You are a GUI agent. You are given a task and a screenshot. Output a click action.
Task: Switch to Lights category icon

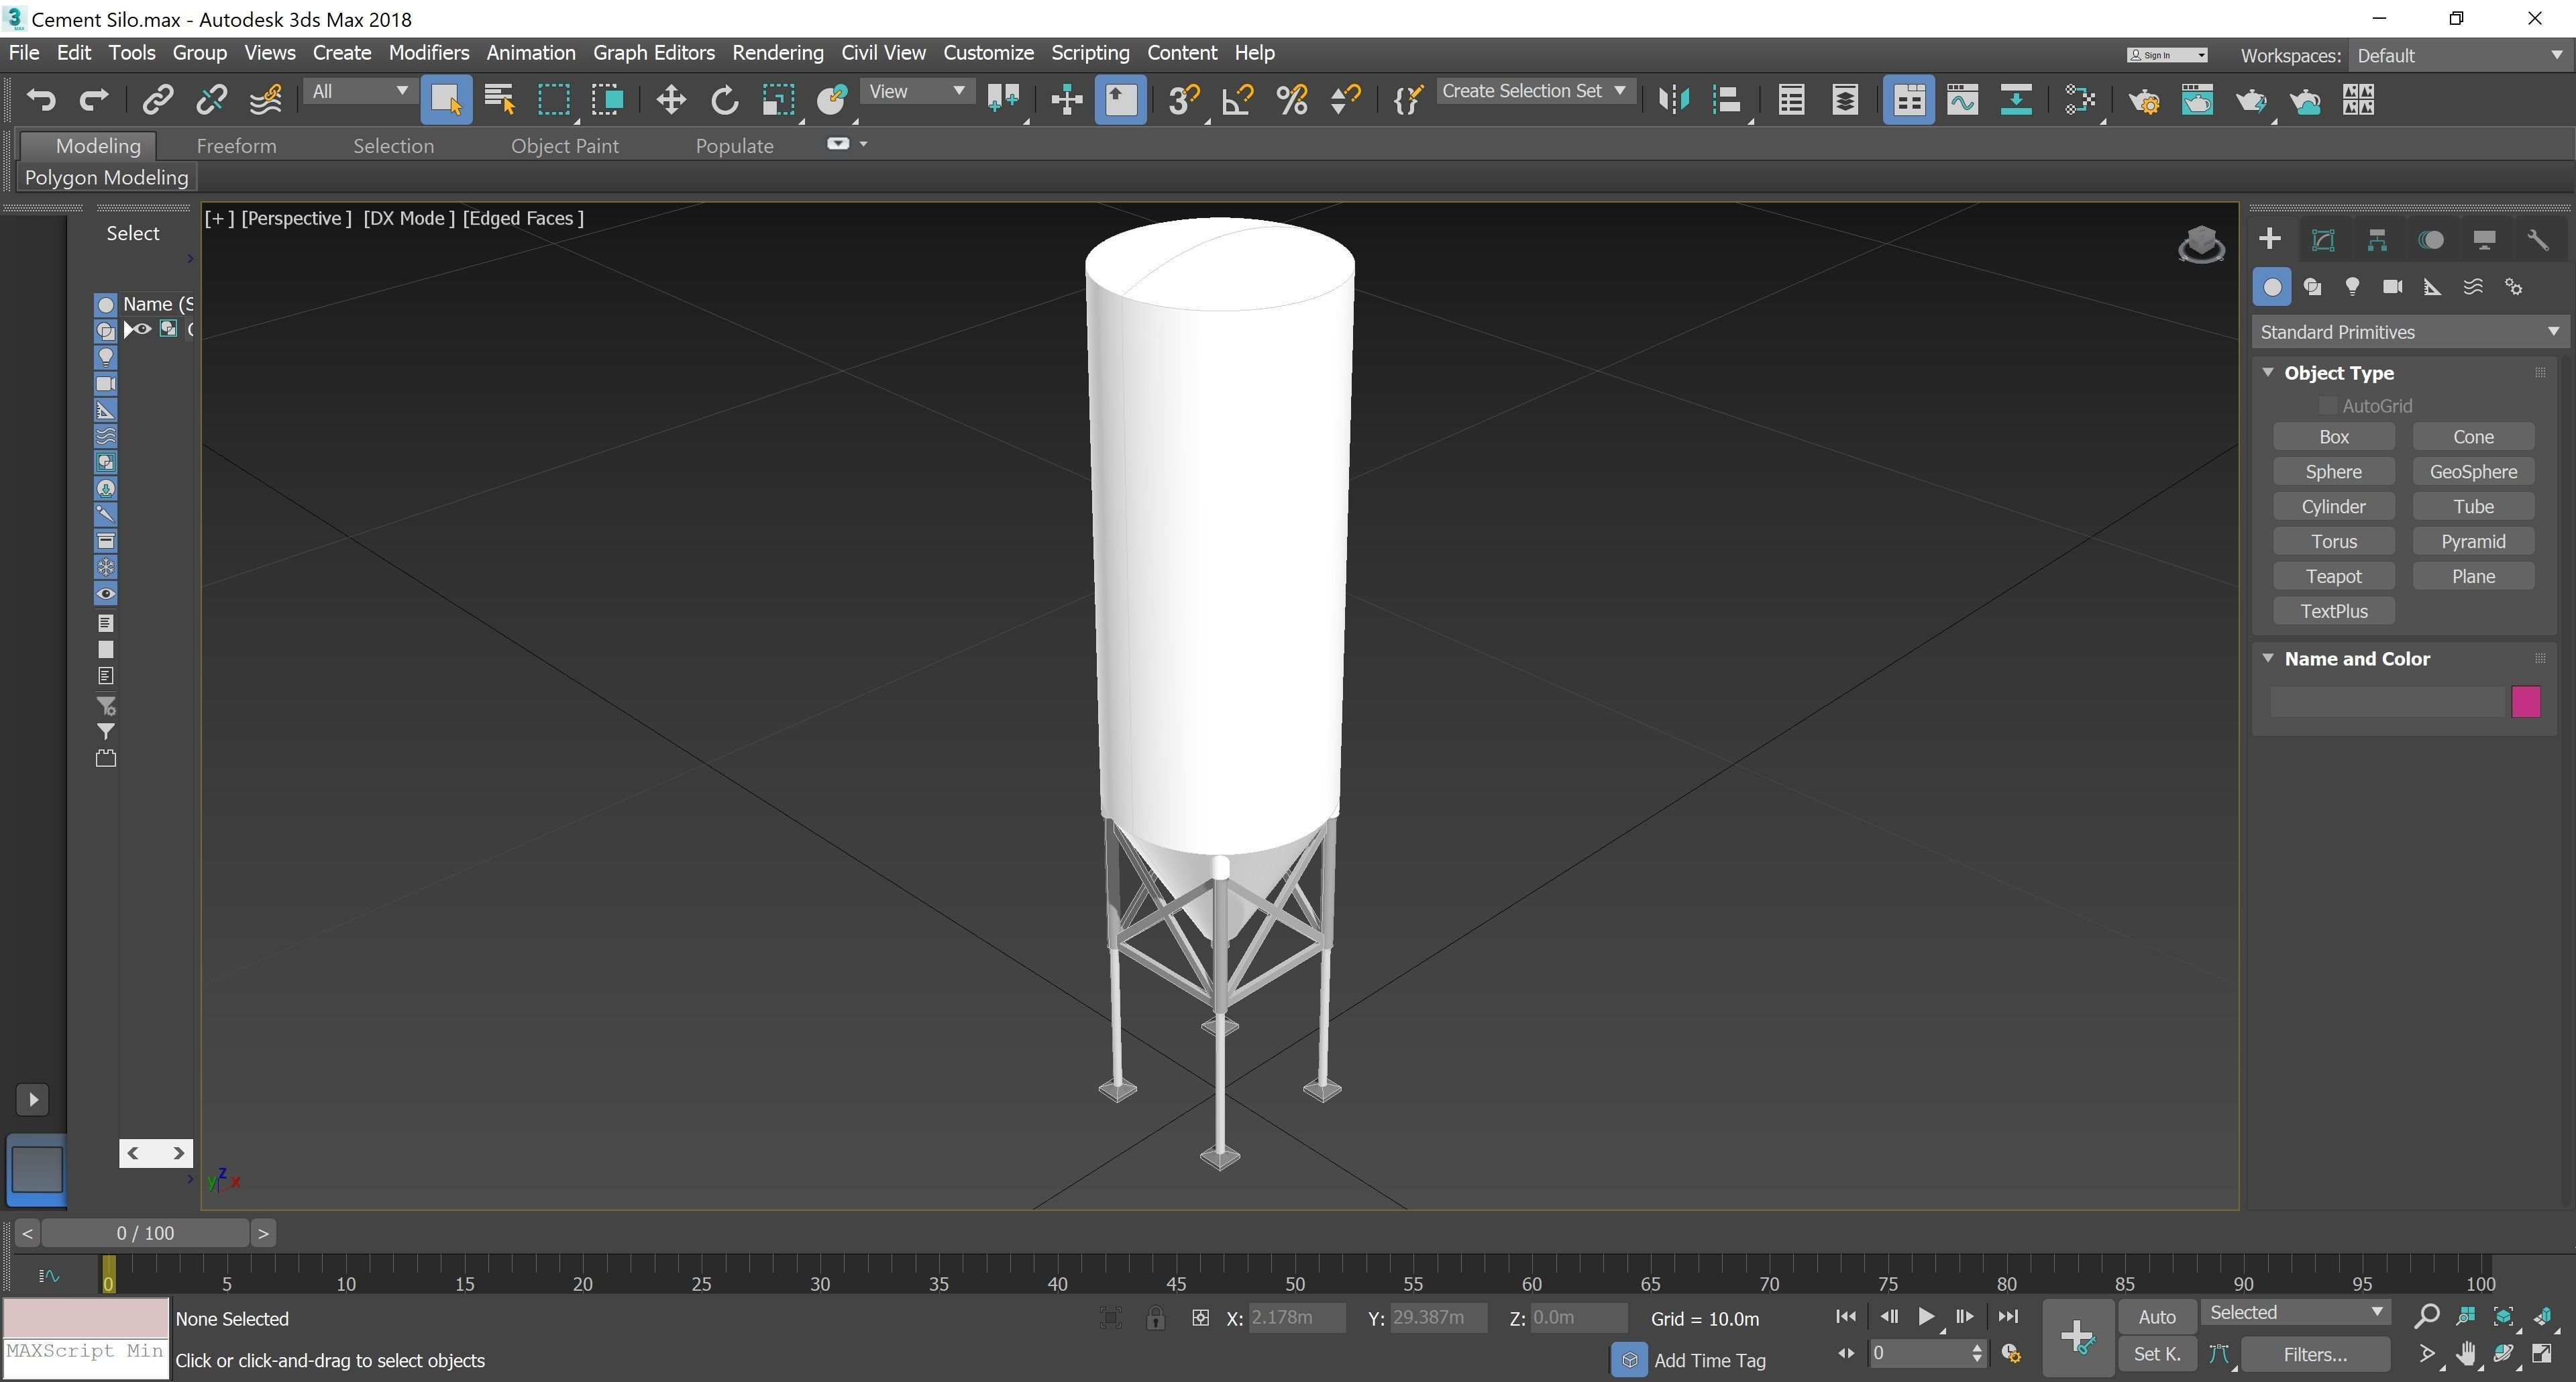tap(2352, 287)
